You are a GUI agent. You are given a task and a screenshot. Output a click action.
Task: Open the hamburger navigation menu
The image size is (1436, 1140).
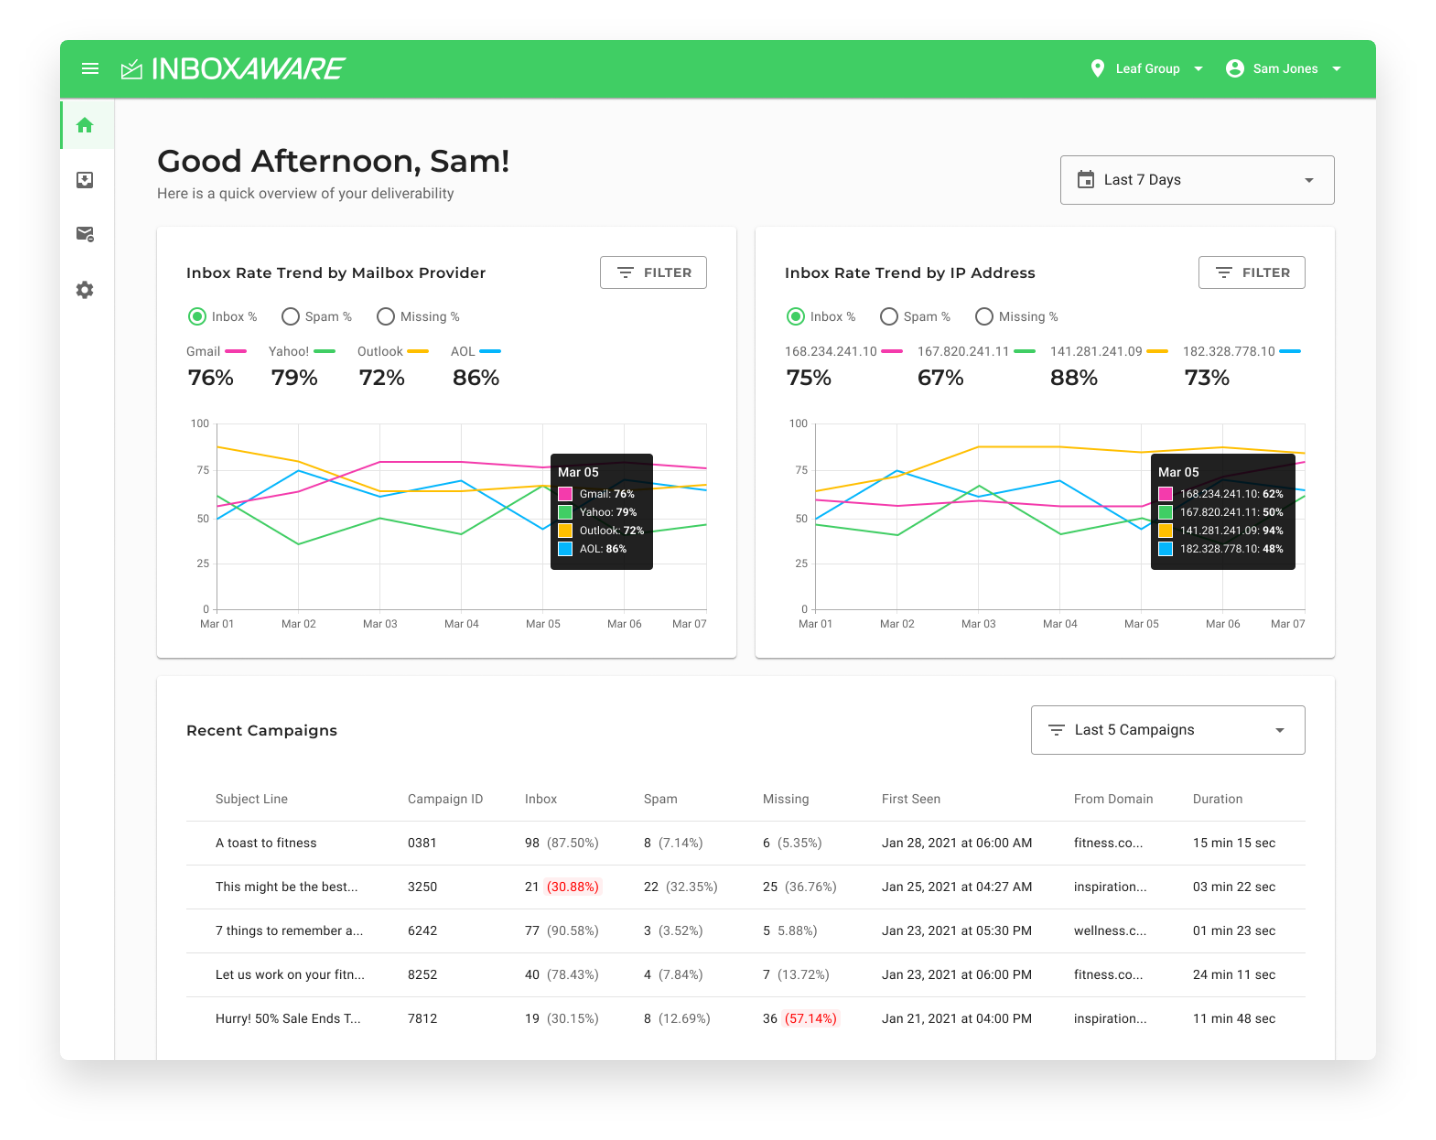click(90, 69)
